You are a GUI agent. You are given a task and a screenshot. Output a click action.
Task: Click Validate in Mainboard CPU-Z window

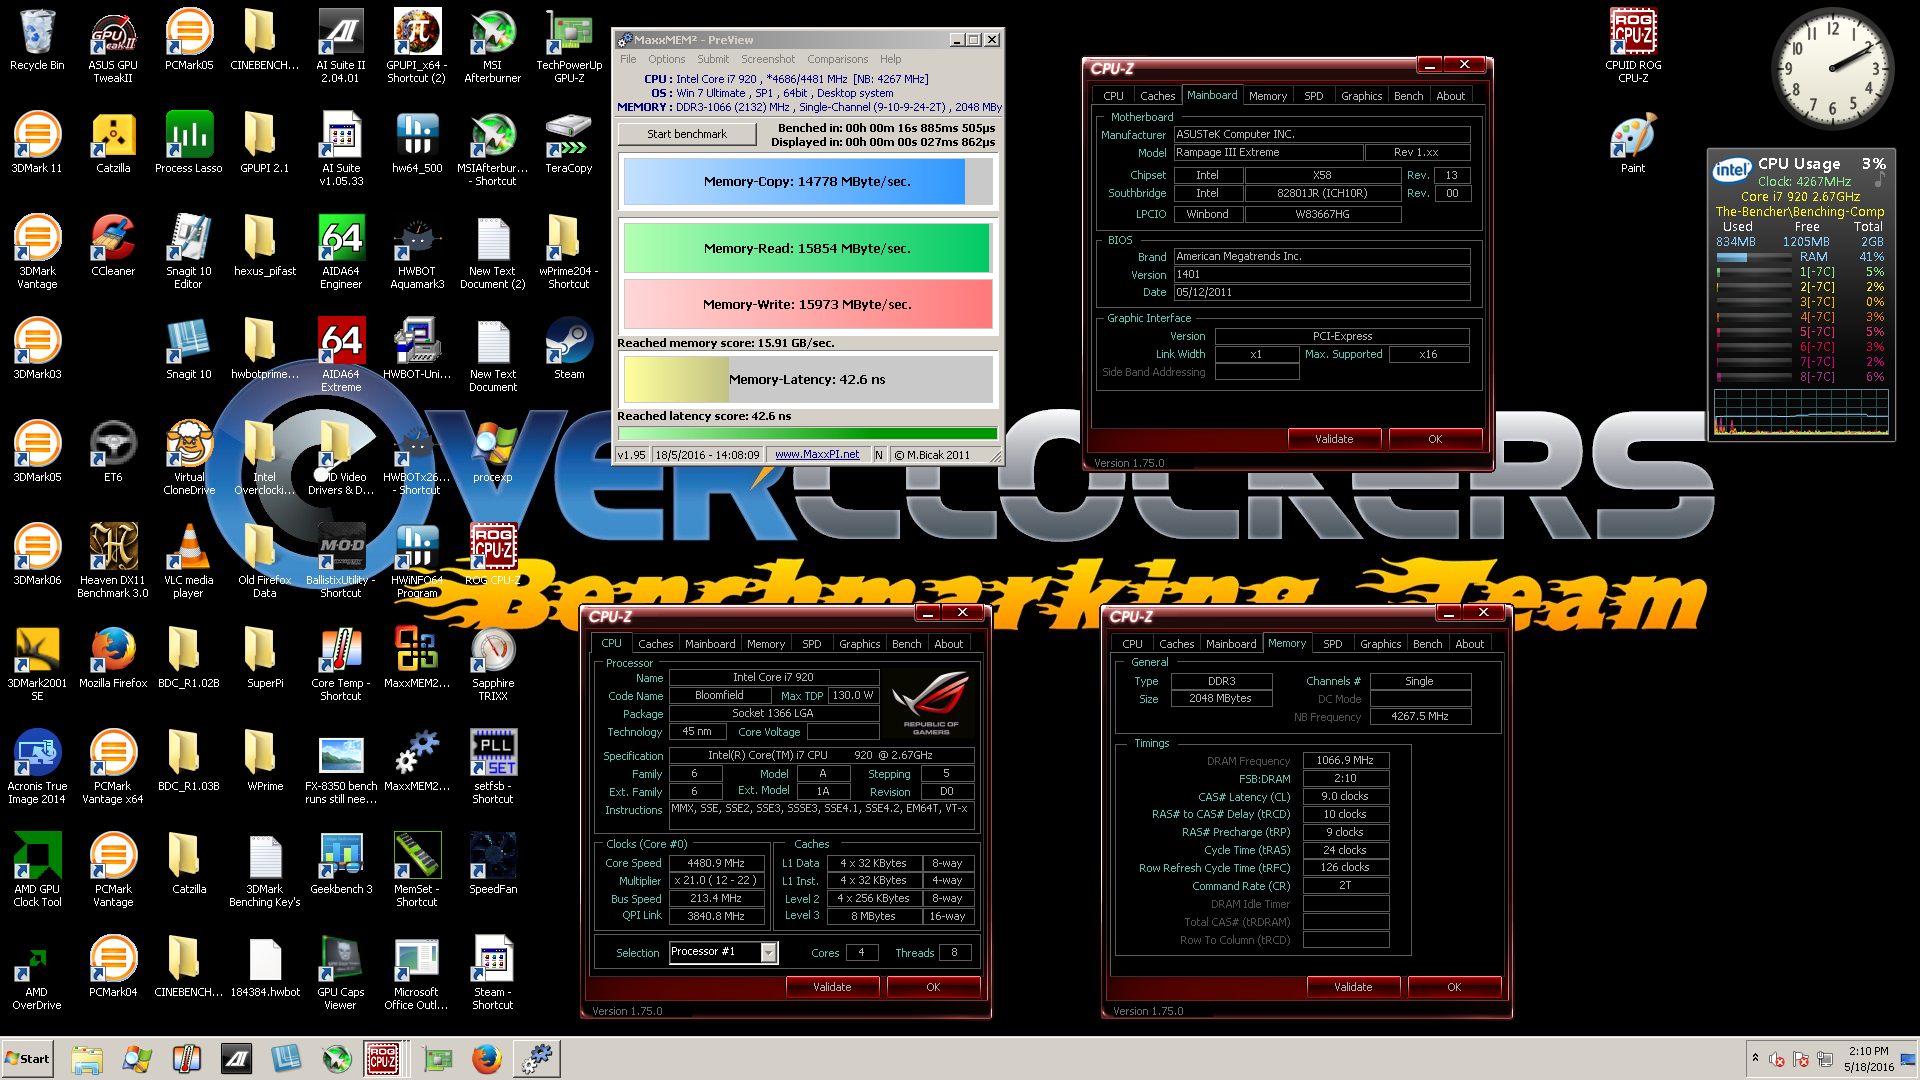click(1334, 439)
